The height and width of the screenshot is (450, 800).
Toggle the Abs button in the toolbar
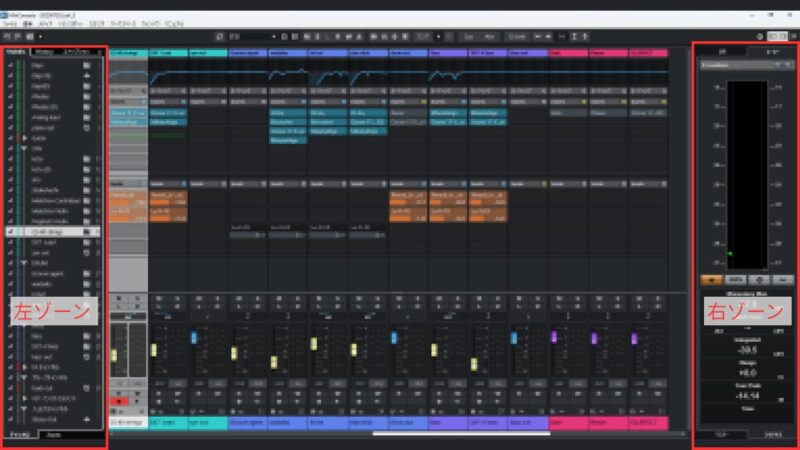pyautogui.click(x=489, y=37)
